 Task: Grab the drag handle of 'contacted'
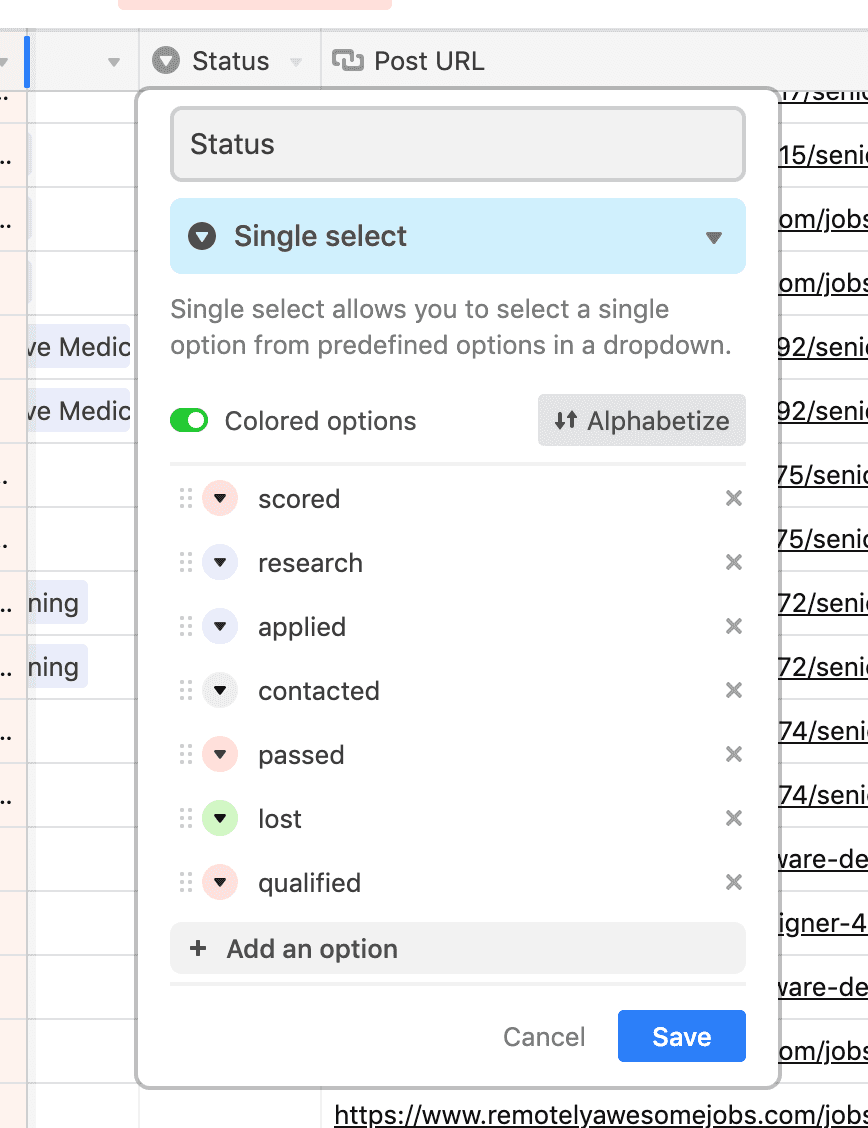[x=186, y=691]
